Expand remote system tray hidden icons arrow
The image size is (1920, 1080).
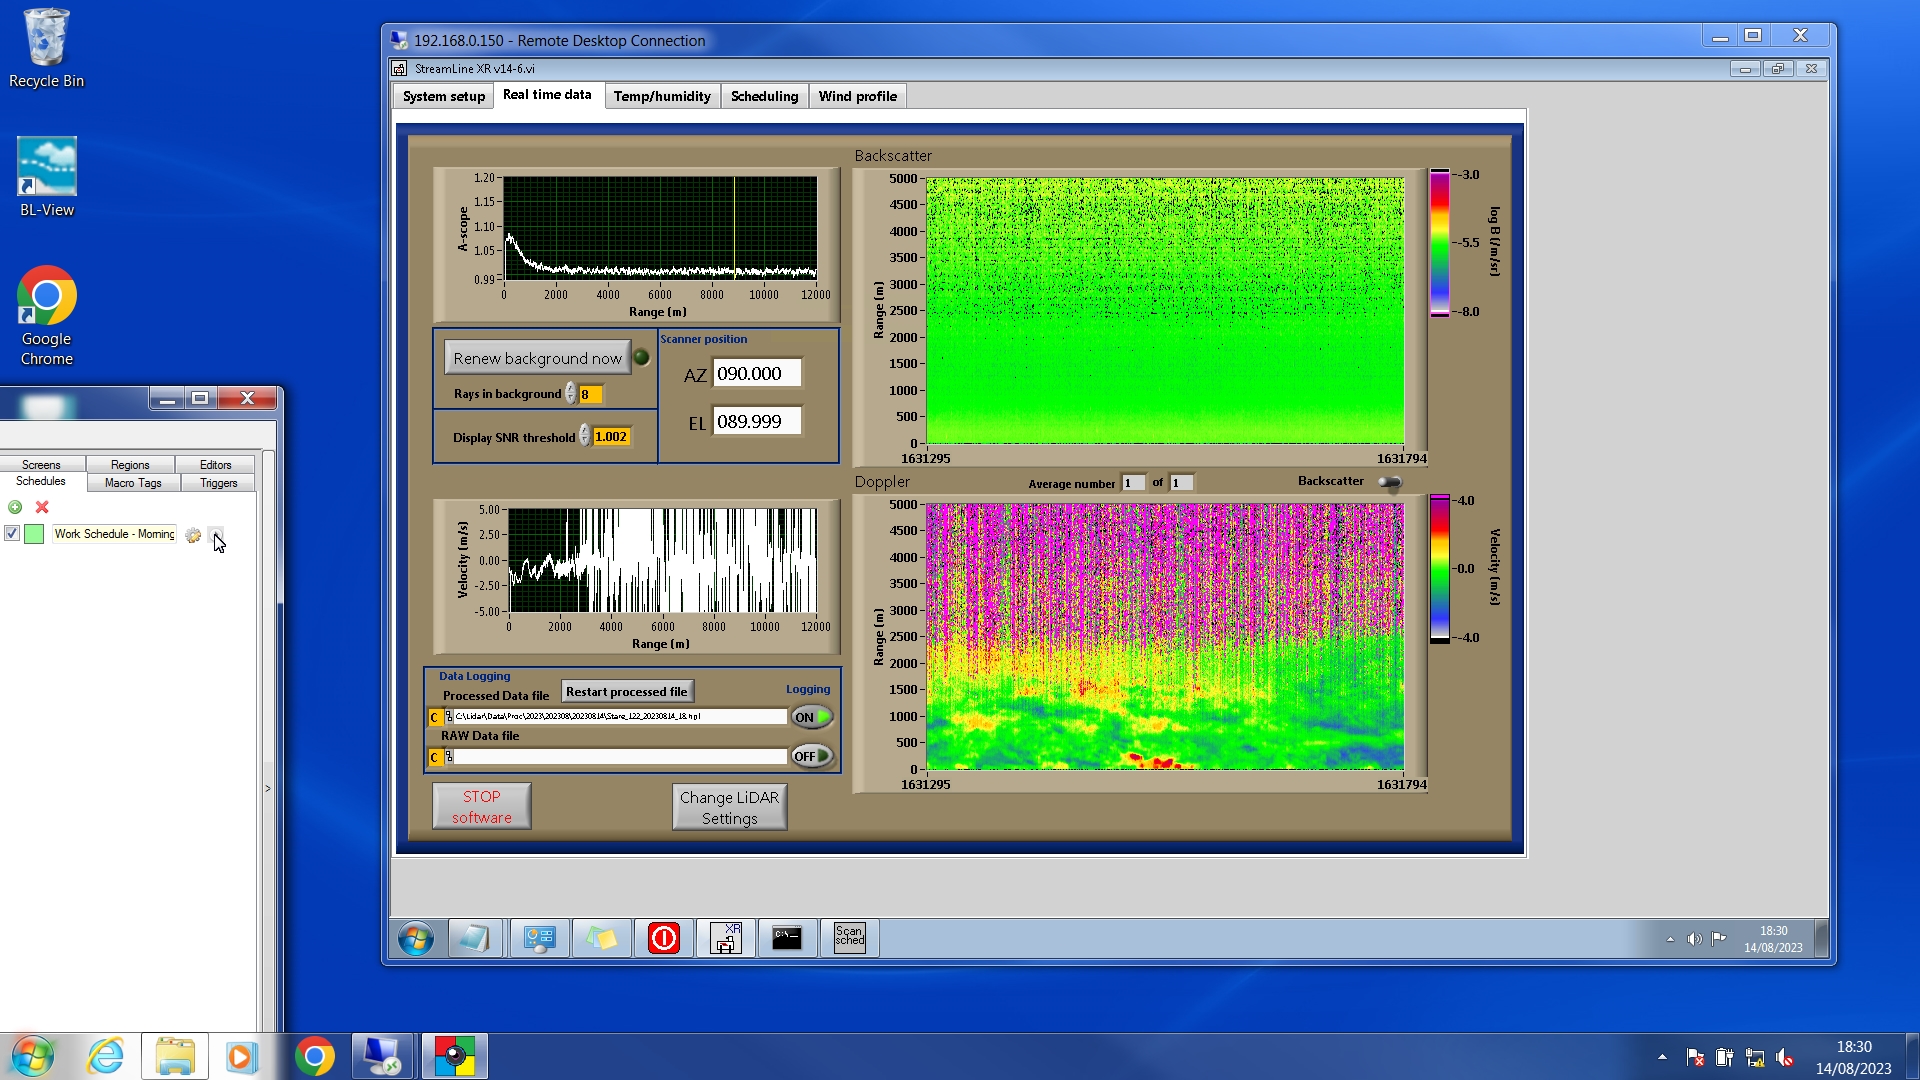click(x=1669, y=939)
